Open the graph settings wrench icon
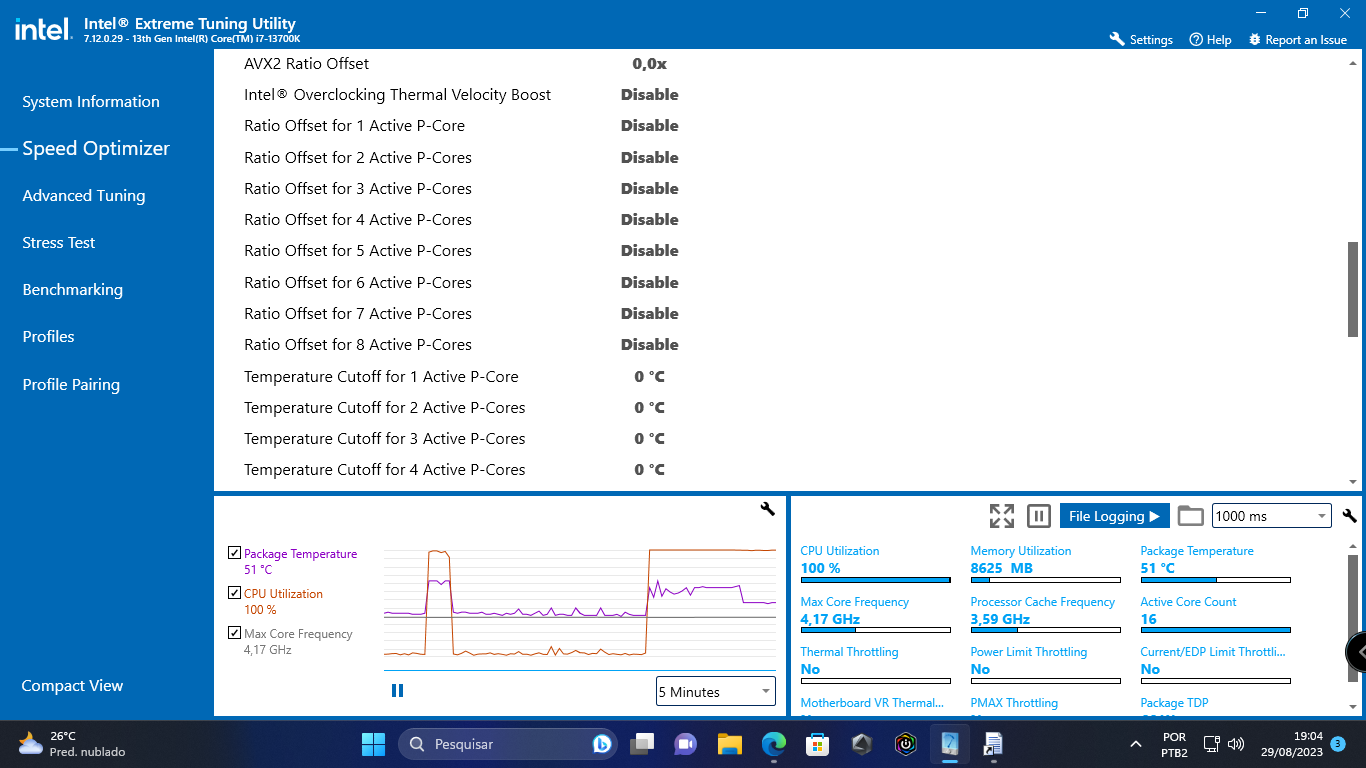The height and width of the screenshot is (768, 1366). tap(767, 509)
